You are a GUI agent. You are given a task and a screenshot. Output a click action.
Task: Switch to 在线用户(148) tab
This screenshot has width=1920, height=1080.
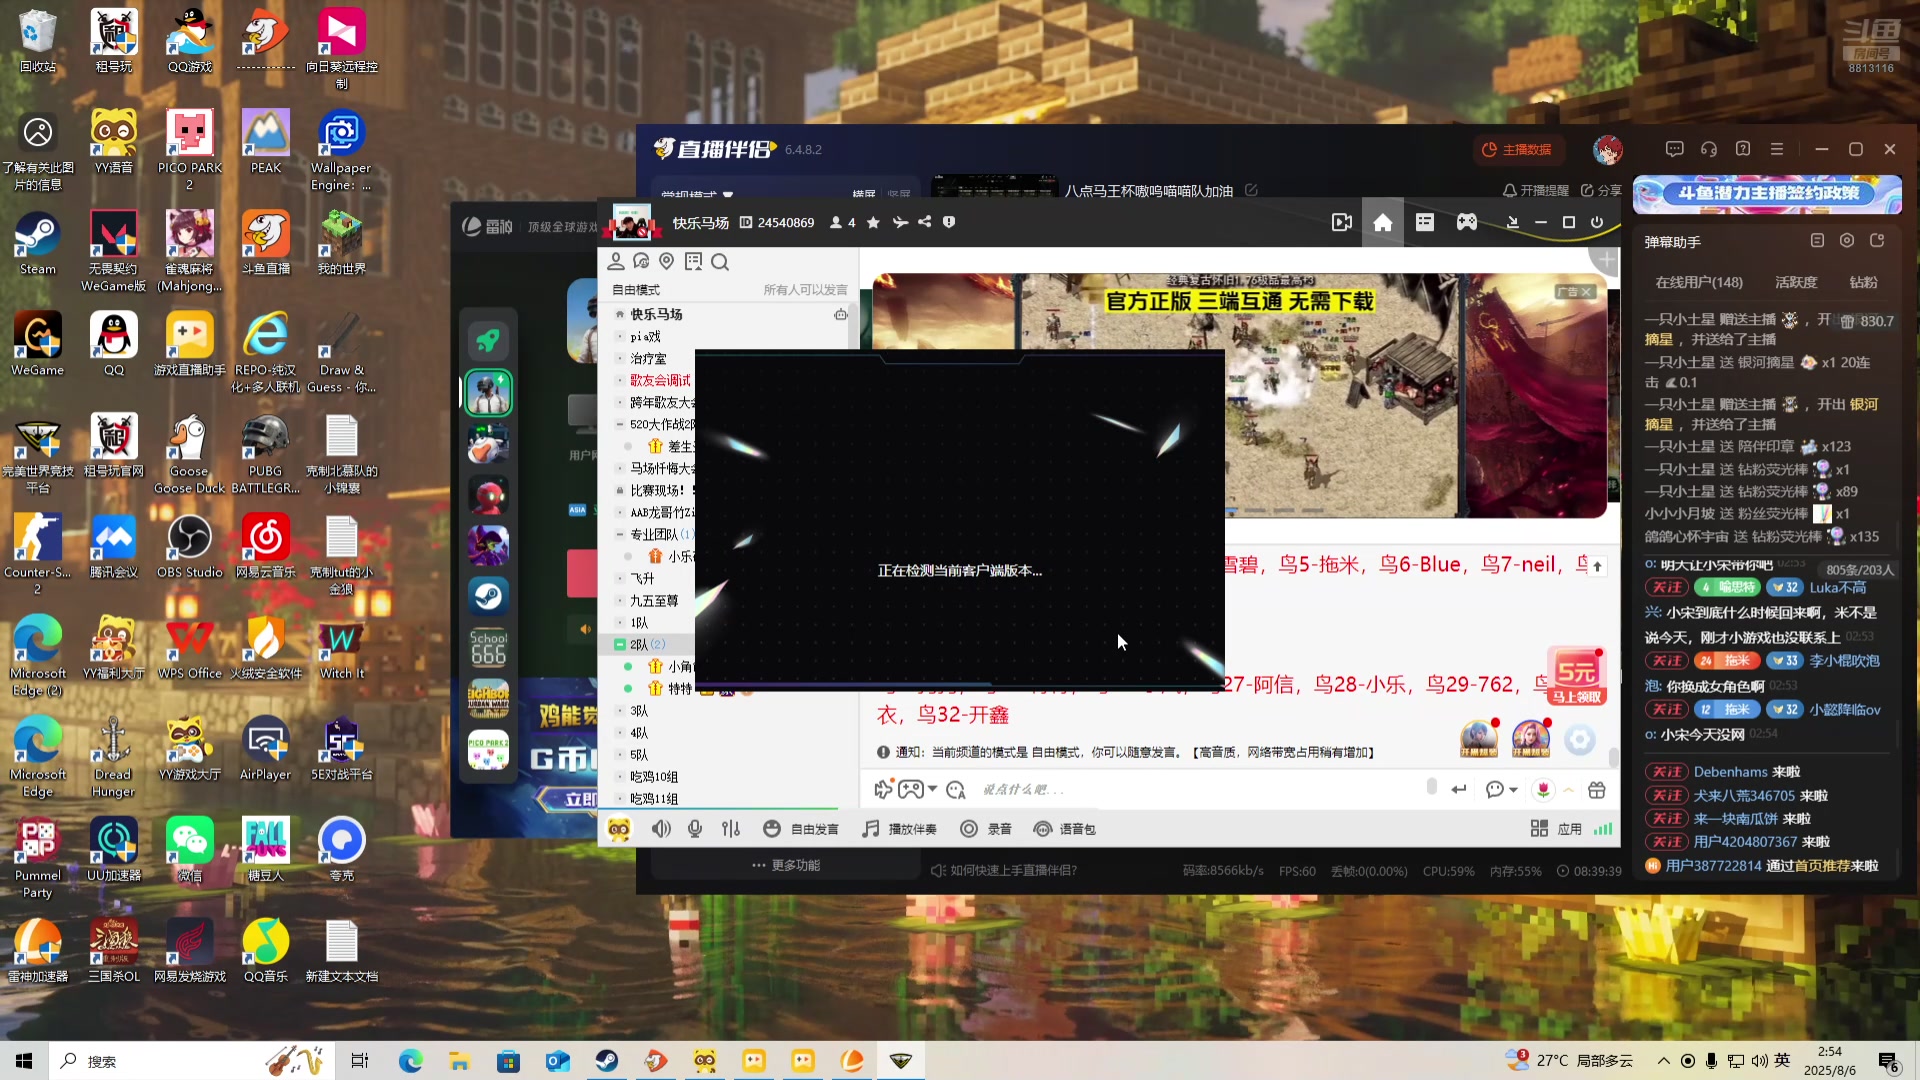click(1699, 283)
